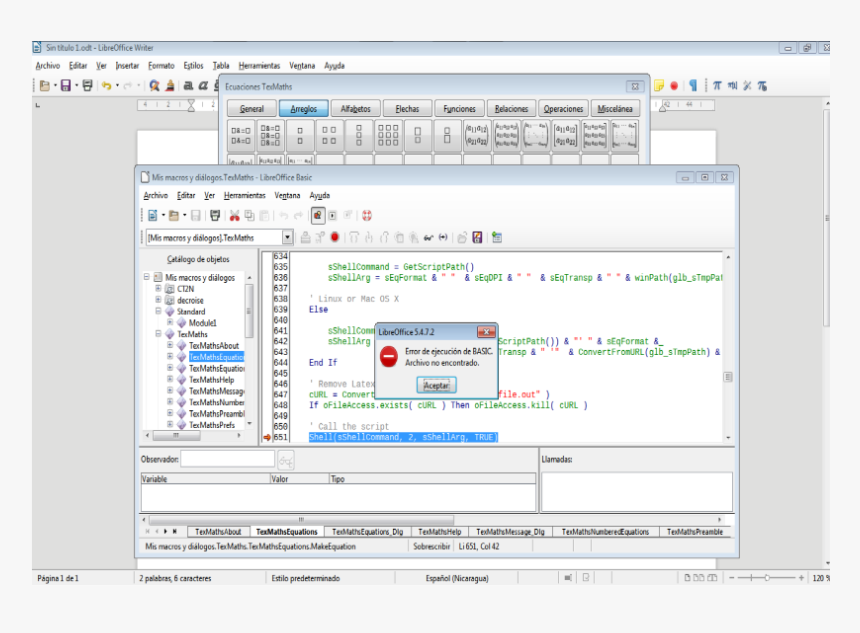Viewport: 860px width, 633px height.
Task: Click Sobrescribir mode in Basic status bar
Action: point(432,546)
